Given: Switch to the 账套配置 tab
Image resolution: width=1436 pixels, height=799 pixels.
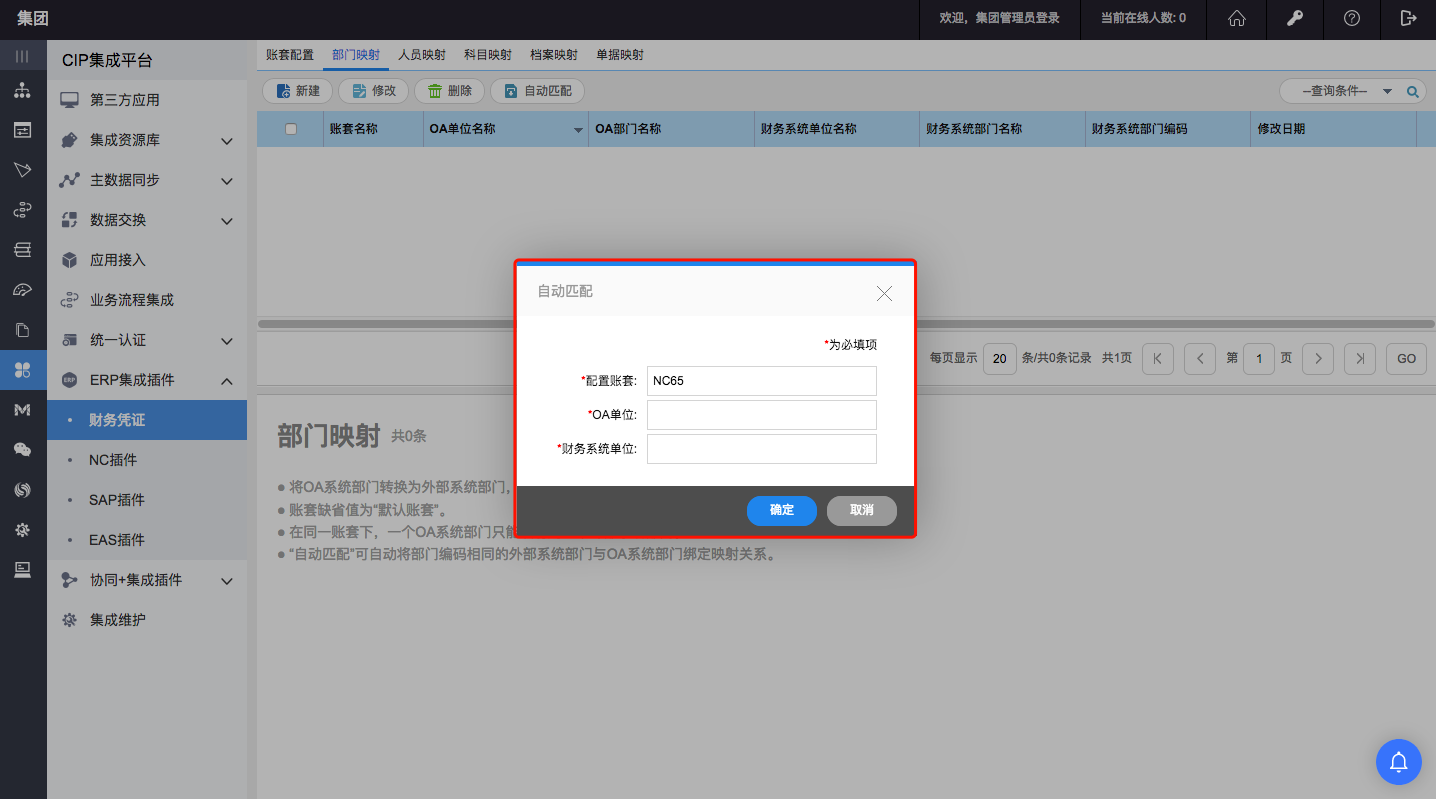Looking at the screenshot, I should click(290, 55).
